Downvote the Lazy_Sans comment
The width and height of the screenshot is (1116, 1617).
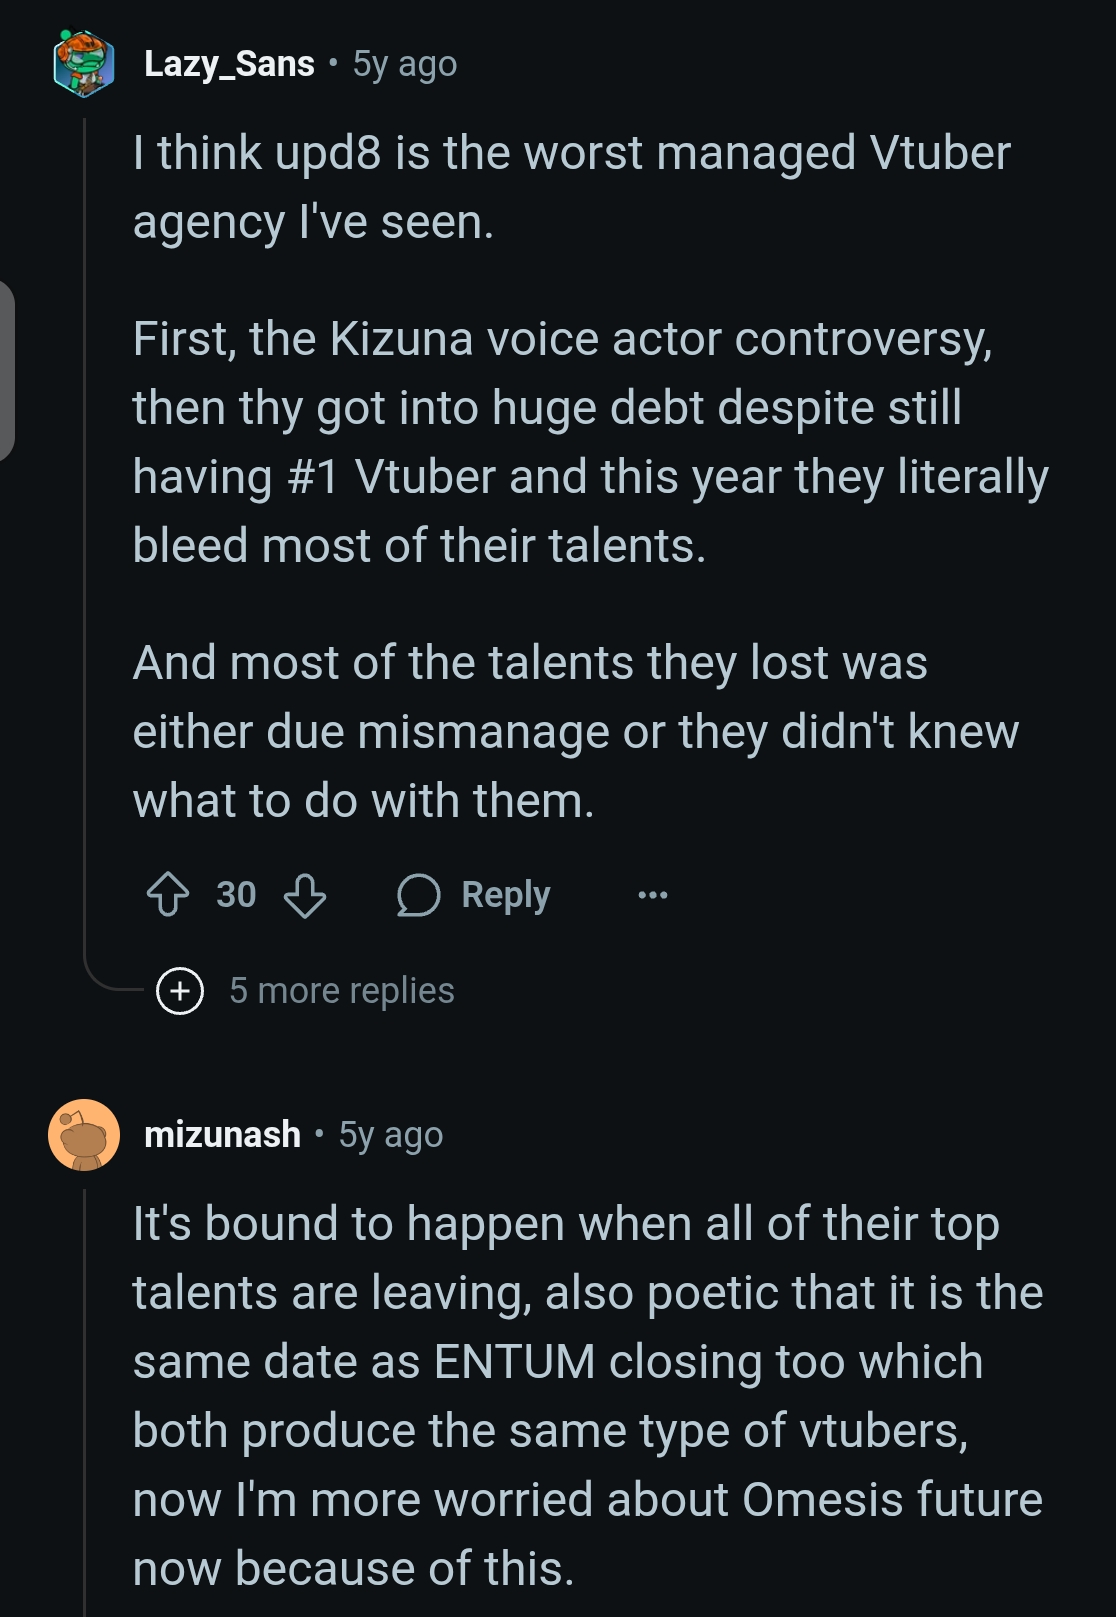[305, 895]
